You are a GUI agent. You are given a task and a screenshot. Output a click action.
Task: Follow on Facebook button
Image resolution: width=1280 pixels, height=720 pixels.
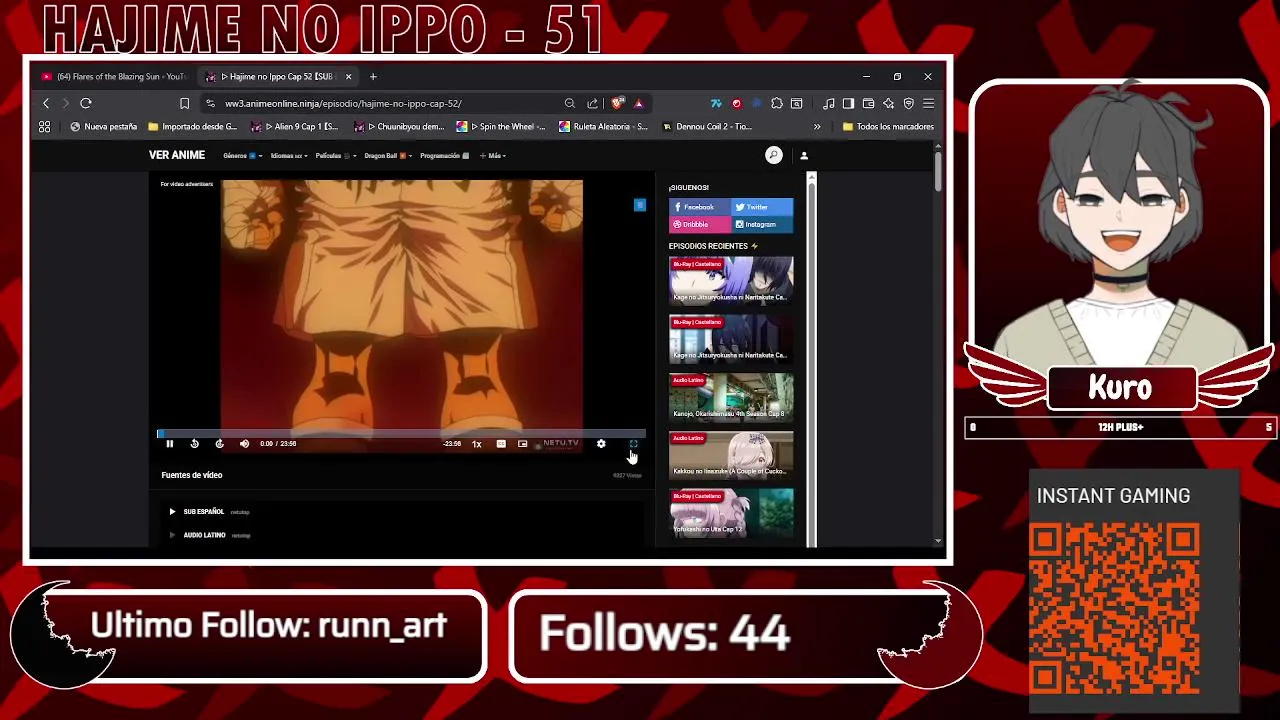point(699,207)
